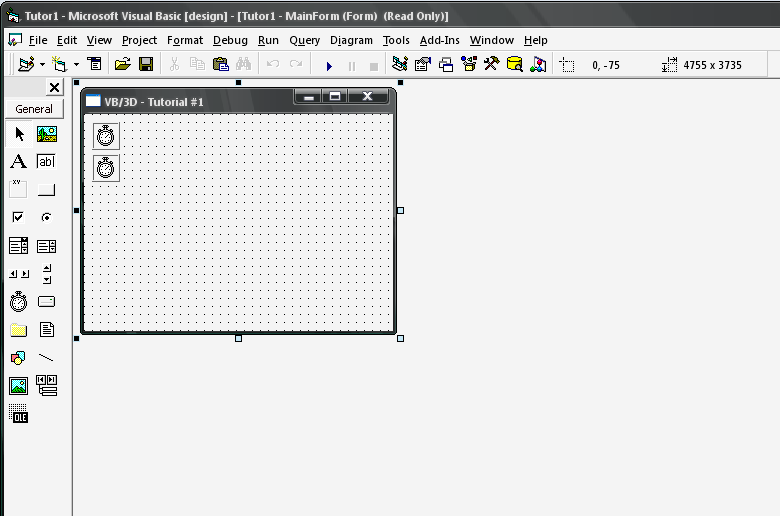Image resolution: width=780 pixels, height=516 pixels.
Task: Open the Tools menu
Action: [x=396, y=40]
